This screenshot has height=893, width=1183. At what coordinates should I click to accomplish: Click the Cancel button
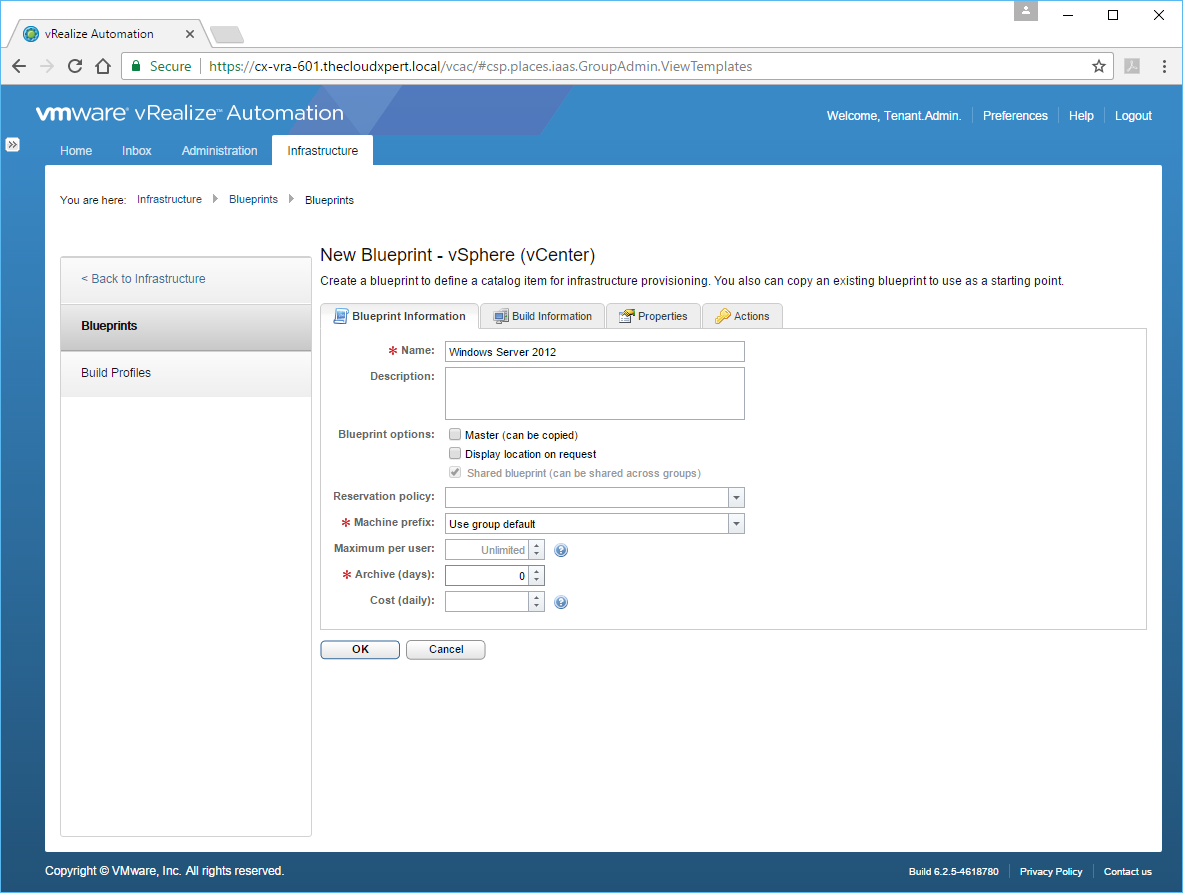(446, 650)
